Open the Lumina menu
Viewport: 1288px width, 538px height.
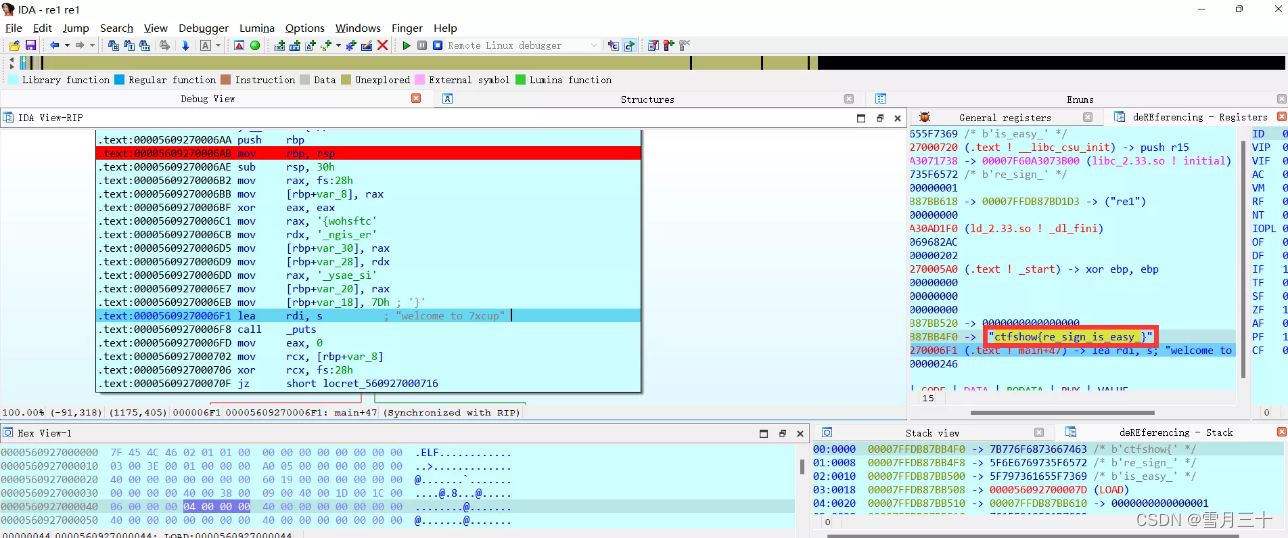pos(256,28)
